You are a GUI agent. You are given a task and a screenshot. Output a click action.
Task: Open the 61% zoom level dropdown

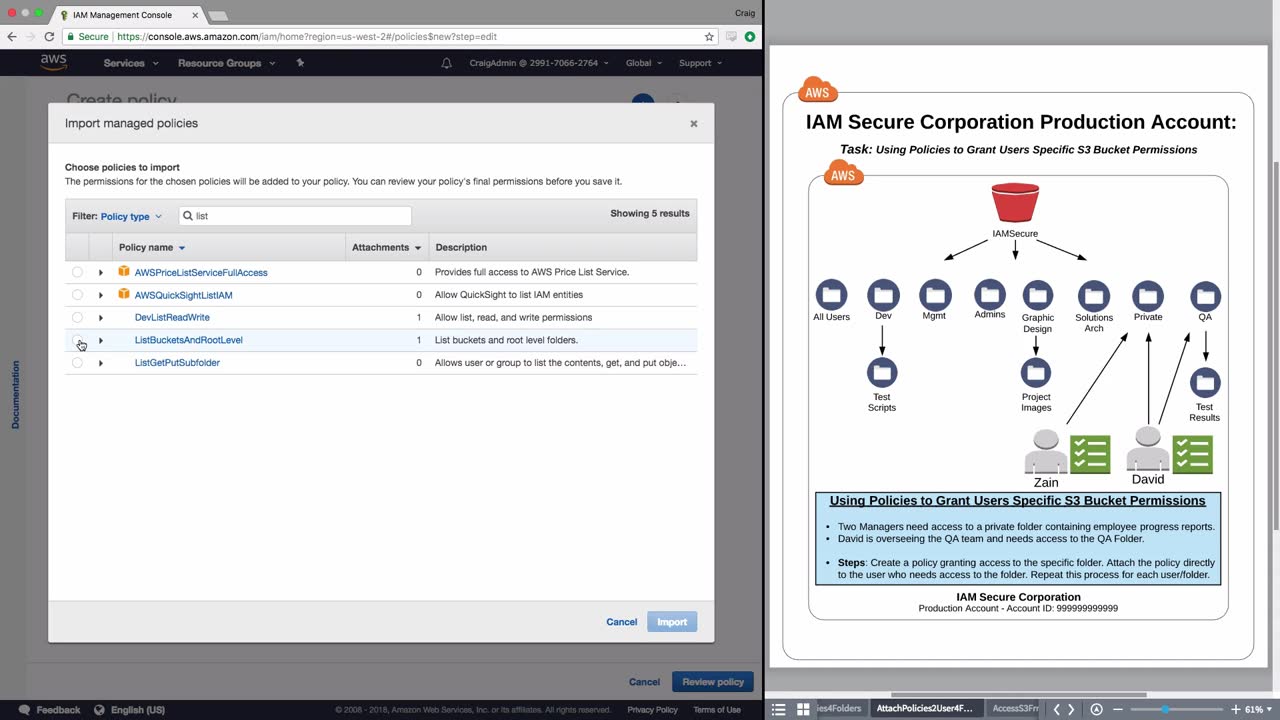pos(1259,709)
